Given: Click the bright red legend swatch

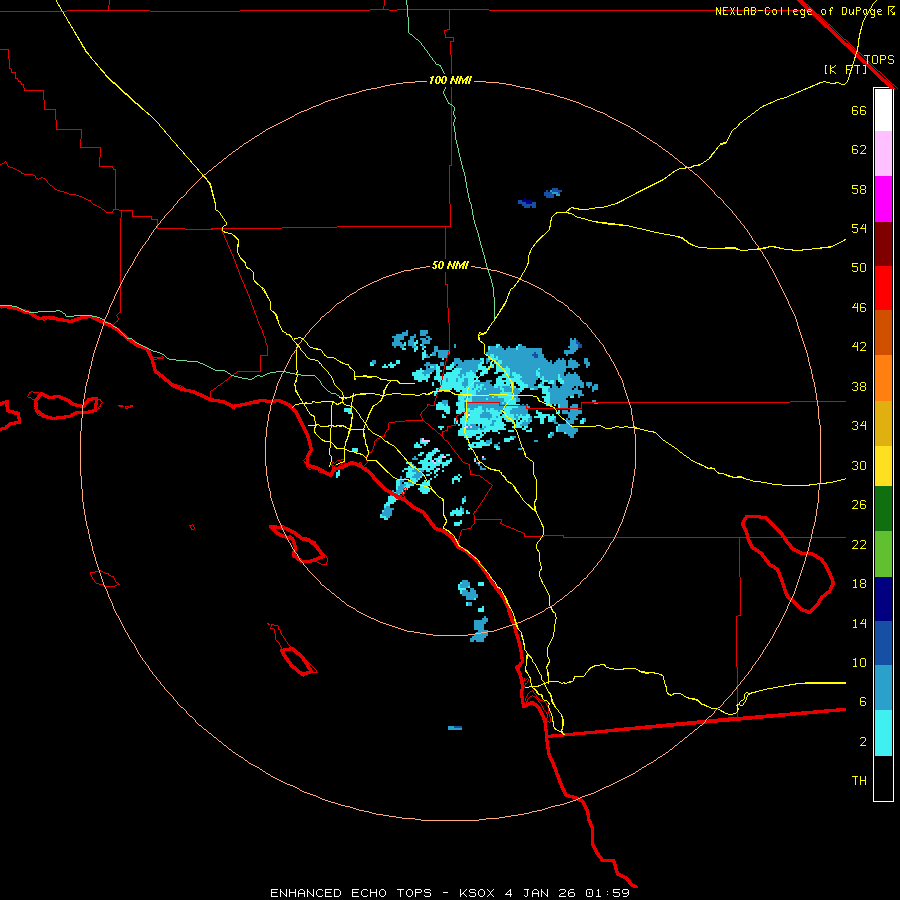Looking at the screenshot, I should [883, 288].
